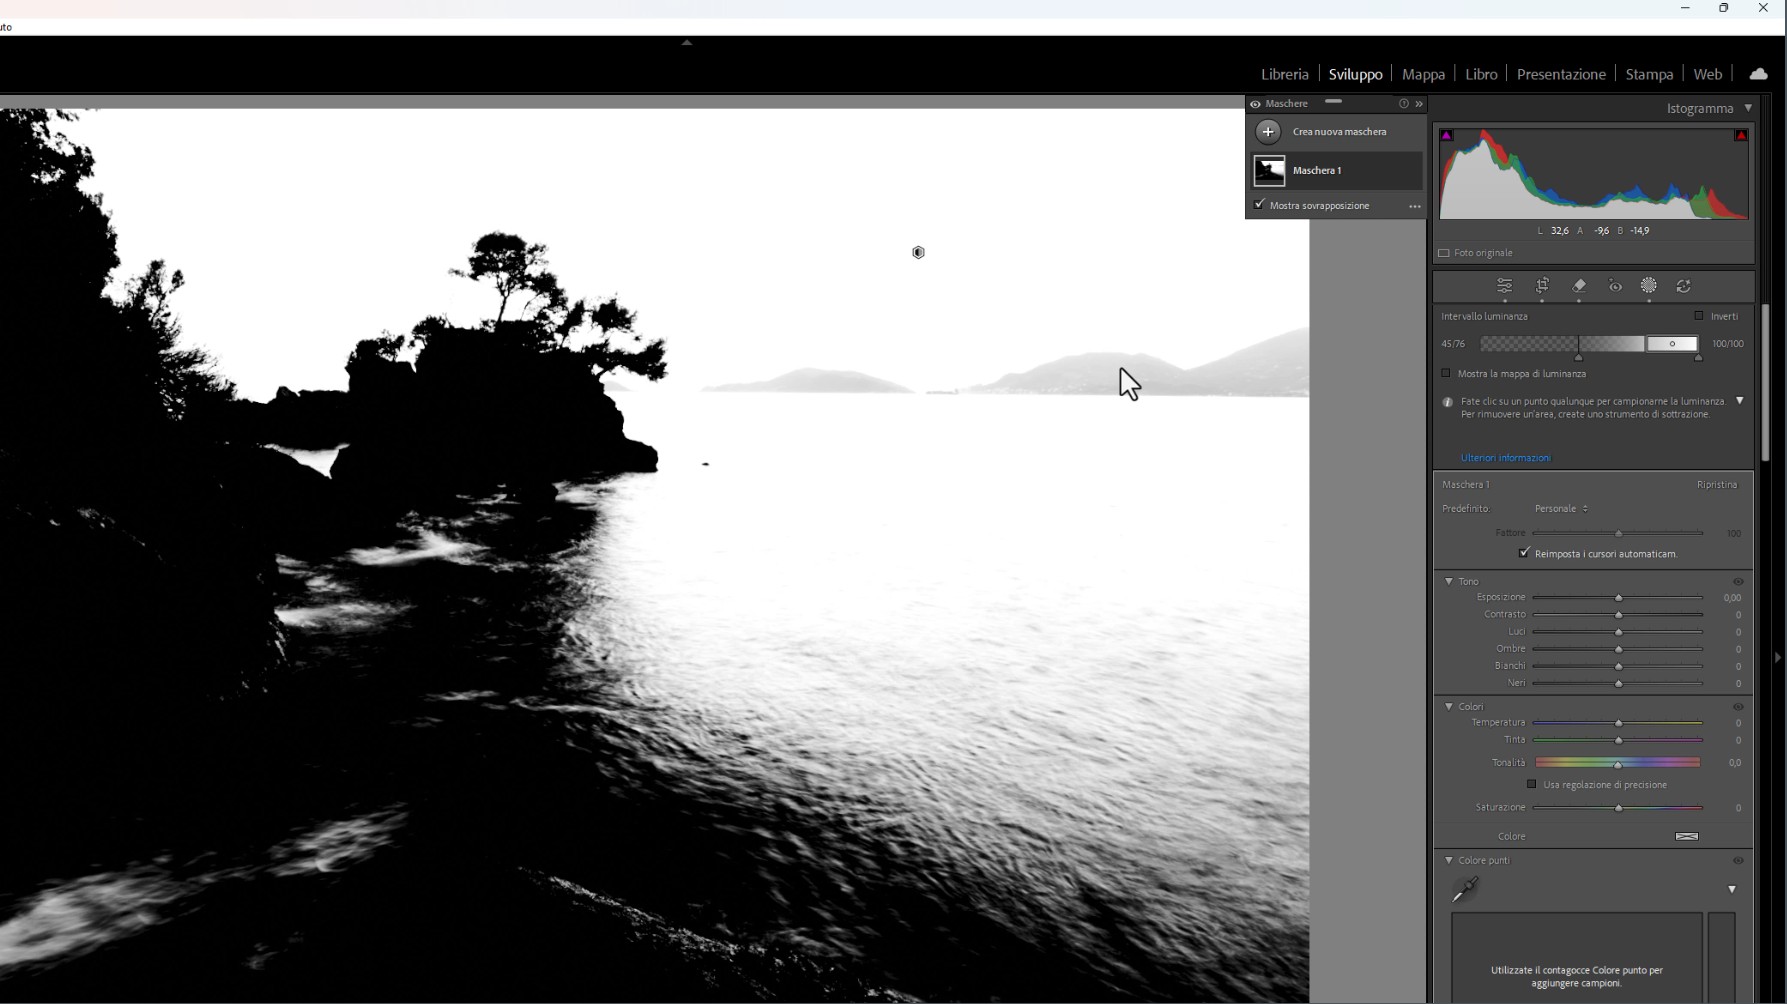Switch to the Libreria module

click(x=1284, y=73)
